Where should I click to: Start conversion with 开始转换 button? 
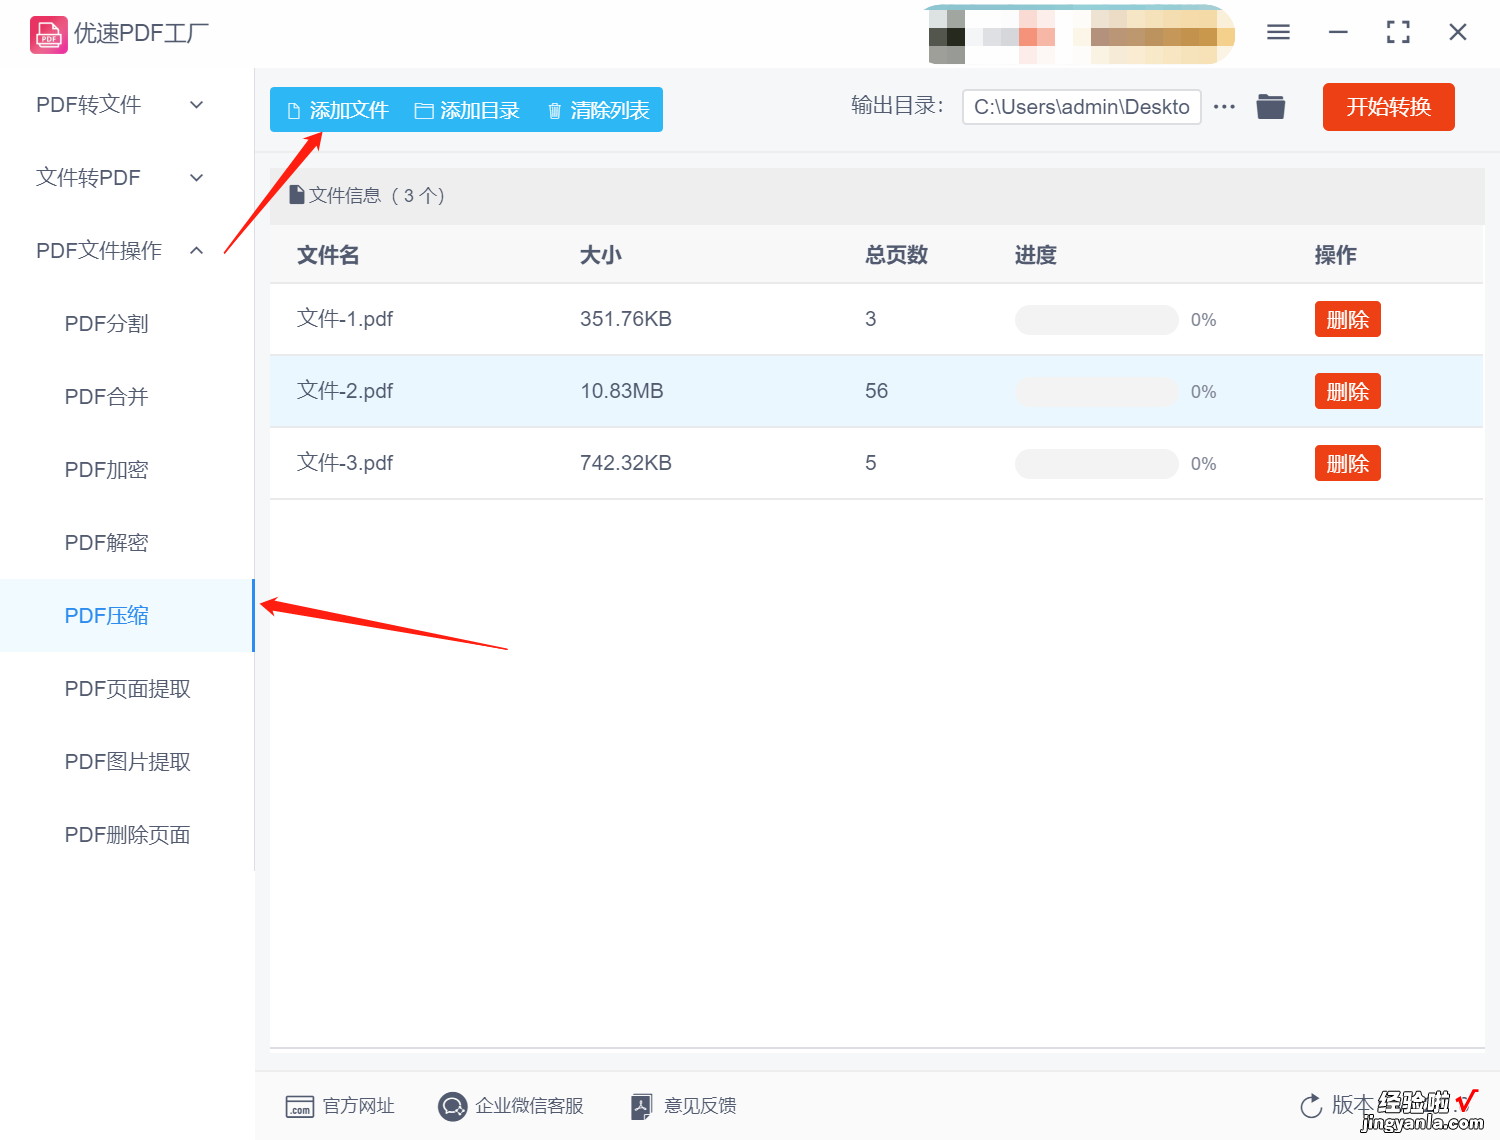click(x=1388, y=107)
